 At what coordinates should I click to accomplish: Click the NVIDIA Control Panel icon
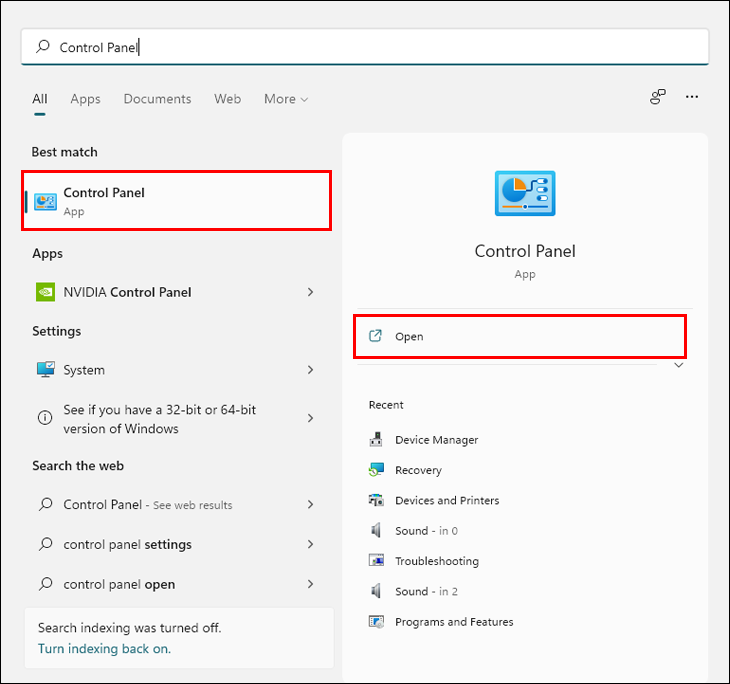[45, 292]
